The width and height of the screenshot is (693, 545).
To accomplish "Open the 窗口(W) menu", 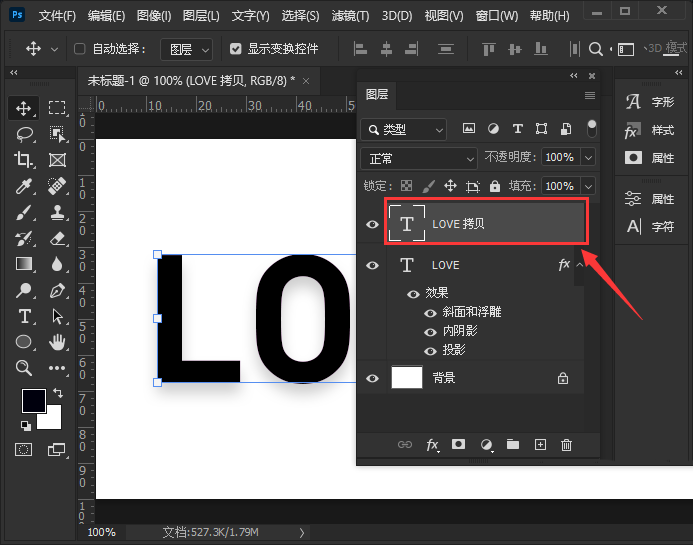I will 497,16.
